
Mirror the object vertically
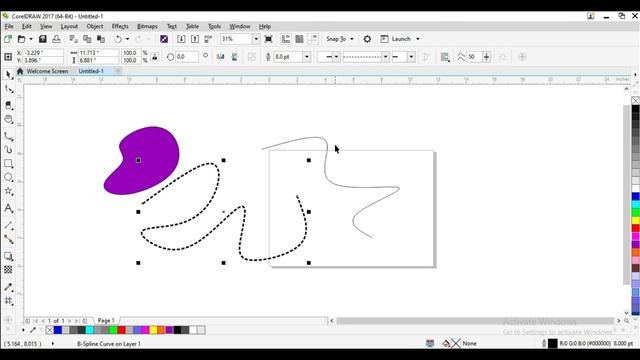[234, 57]
